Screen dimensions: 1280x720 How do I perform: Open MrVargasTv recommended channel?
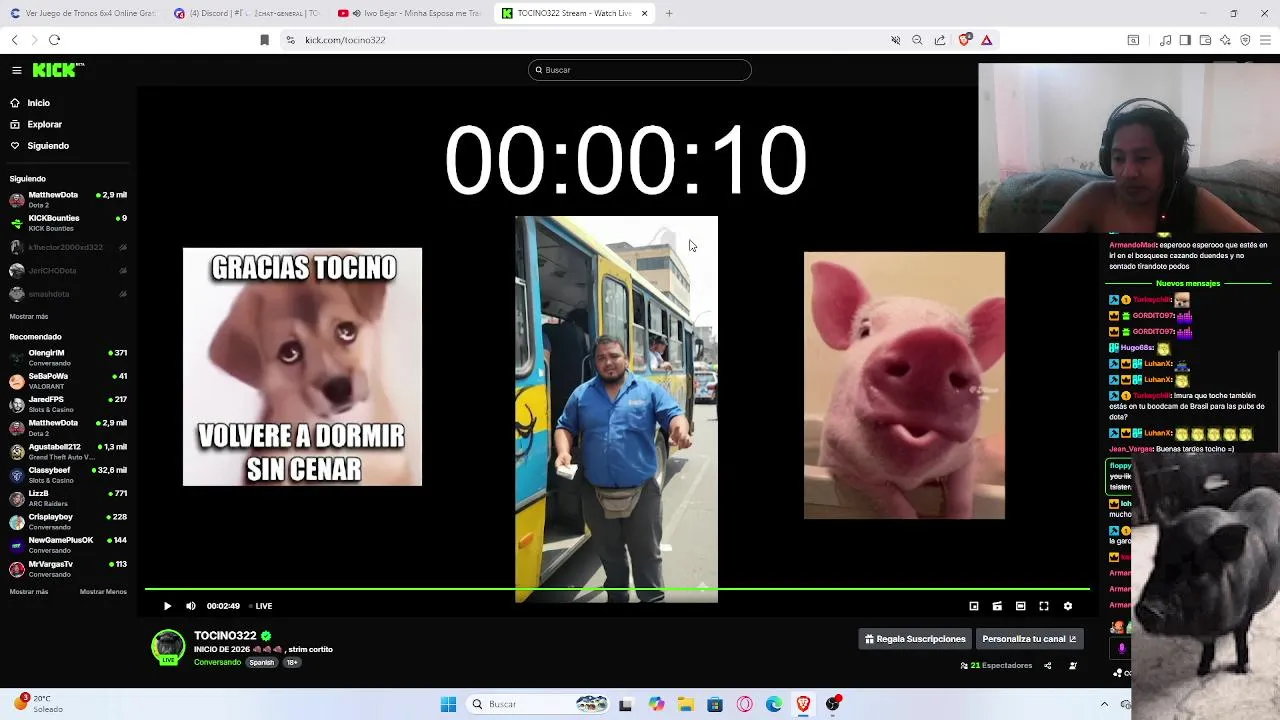click(68, 569)
